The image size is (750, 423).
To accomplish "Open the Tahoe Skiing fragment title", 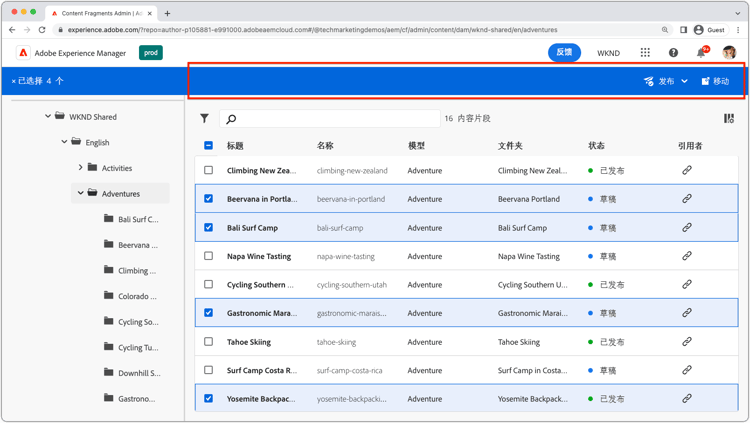I will (249, 342).
